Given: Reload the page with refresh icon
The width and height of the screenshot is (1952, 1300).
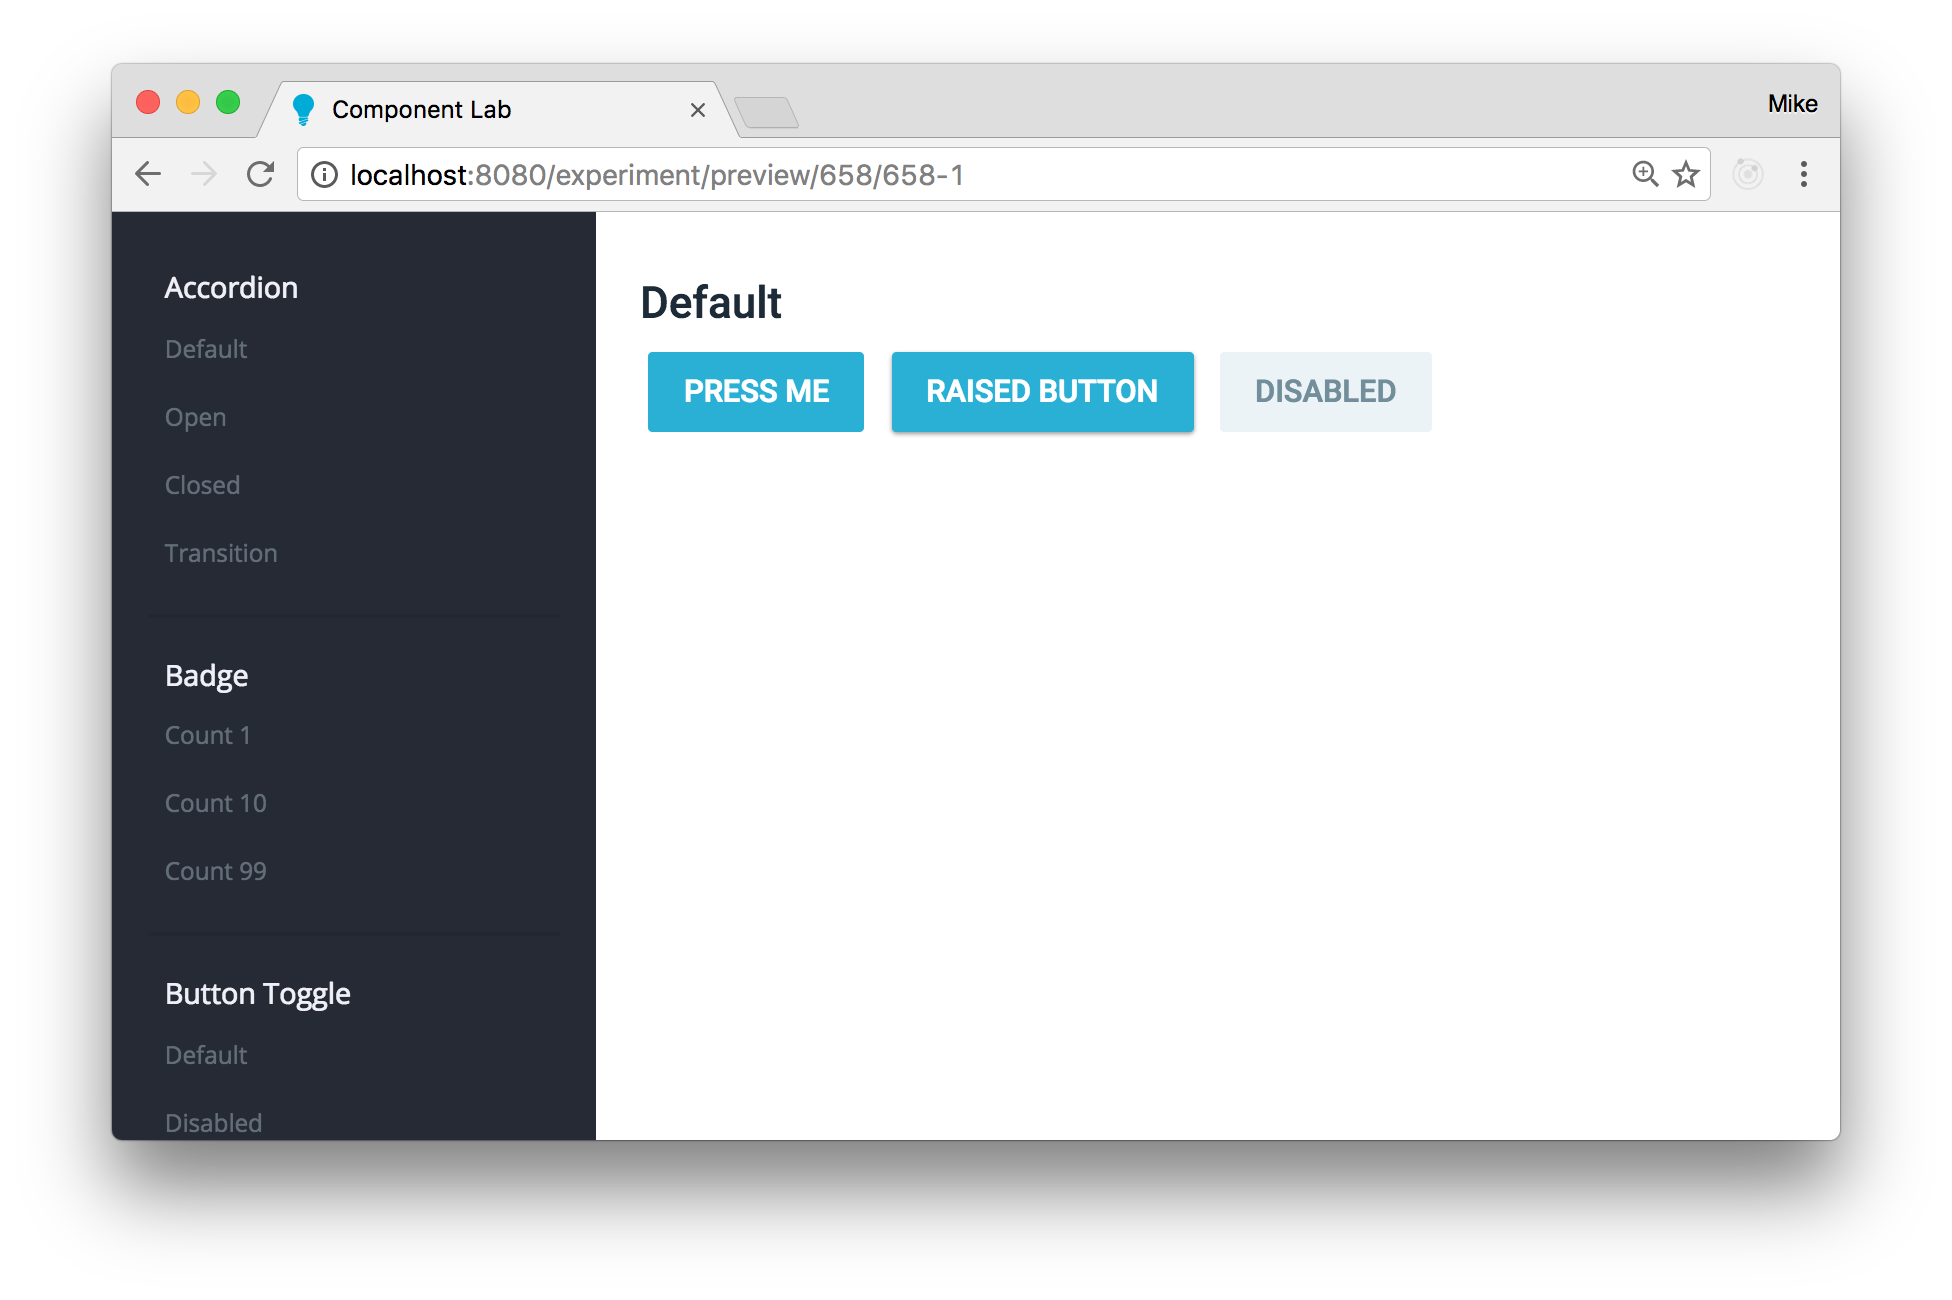Looking at the screenshot, I should [x=261, y=174].
